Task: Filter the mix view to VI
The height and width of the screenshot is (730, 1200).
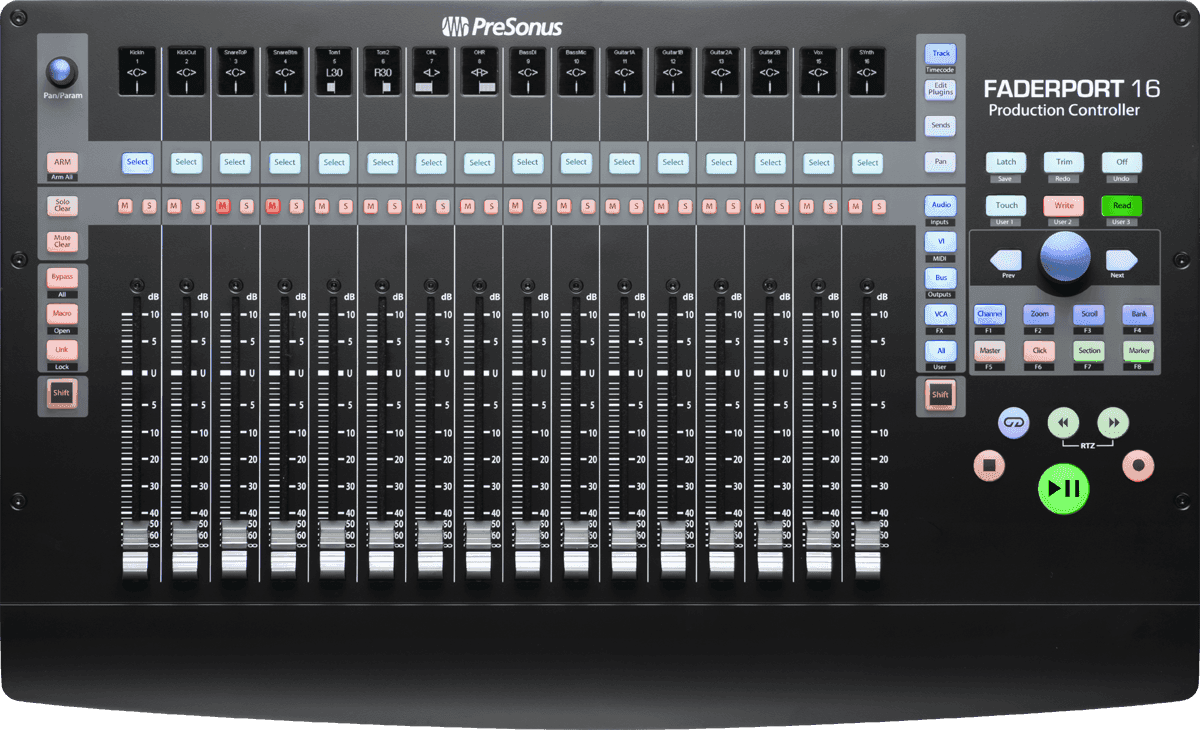Action: tap(940, 241)
